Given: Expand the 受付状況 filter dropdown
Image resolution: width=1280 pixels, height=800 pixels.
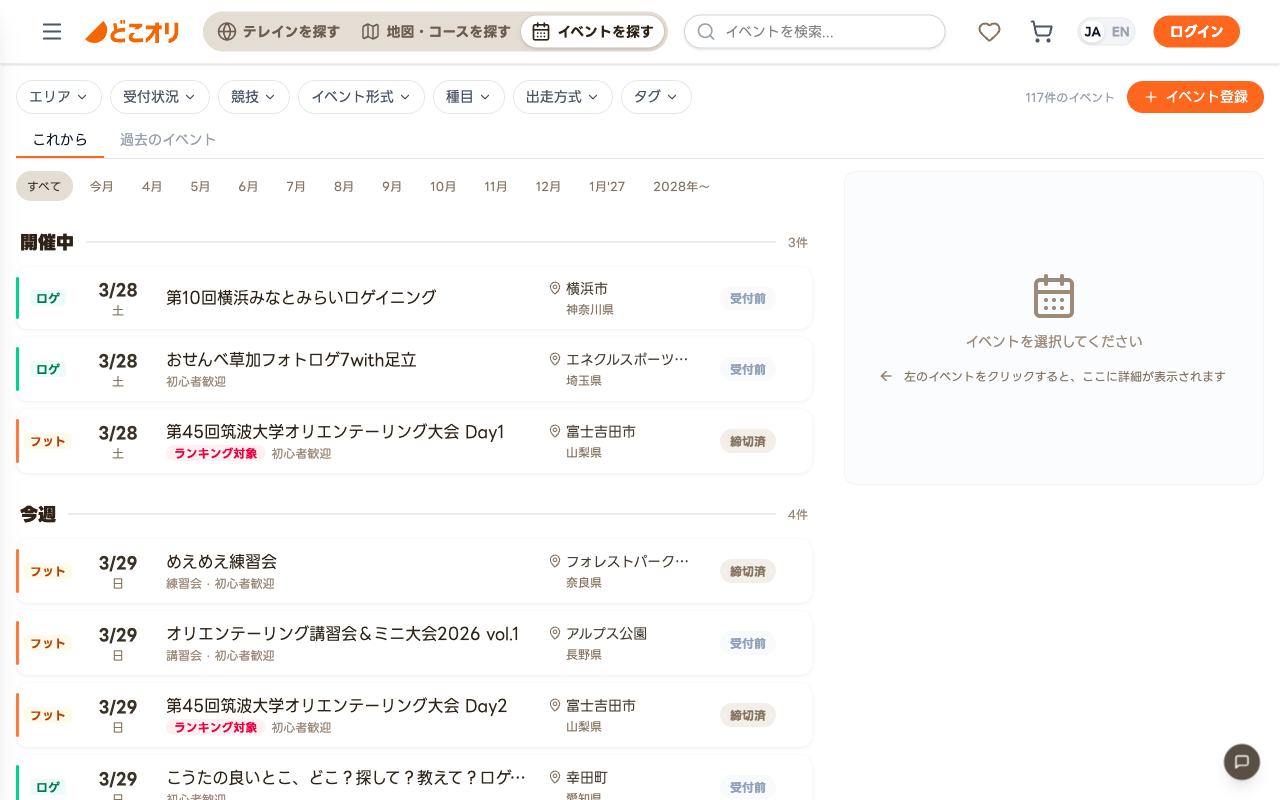Looking at the screenshot, I should pyautogui.click(x=159, y=97).
